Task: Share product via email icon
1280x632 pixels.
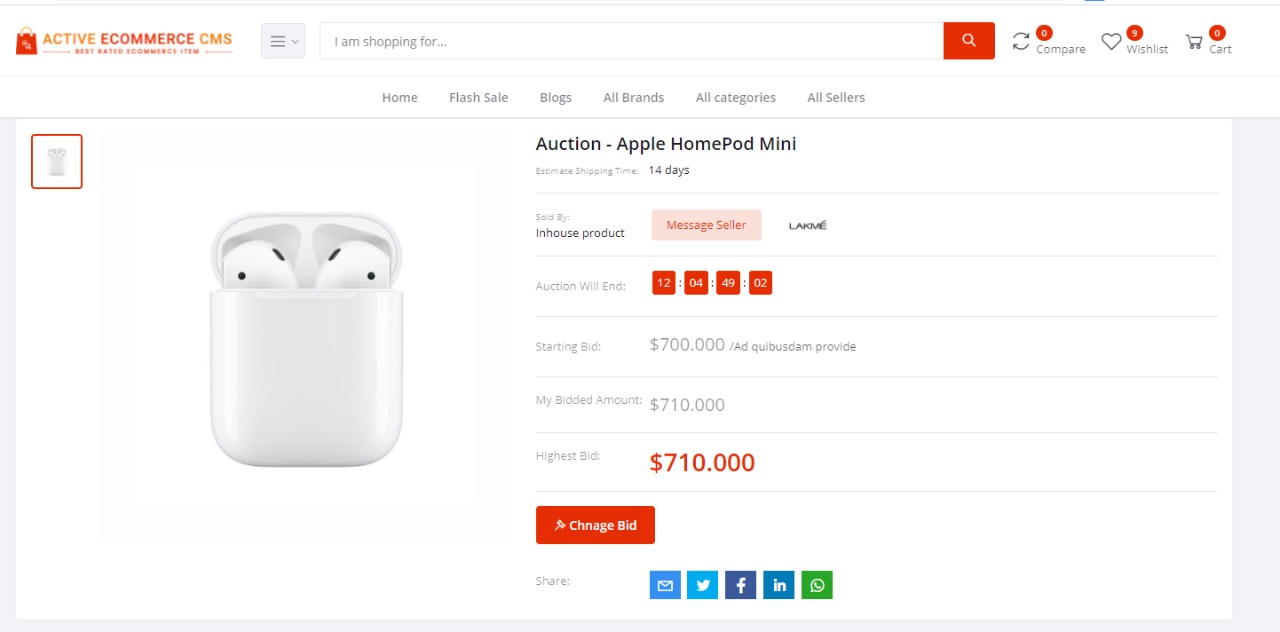Action: [665, 585]
